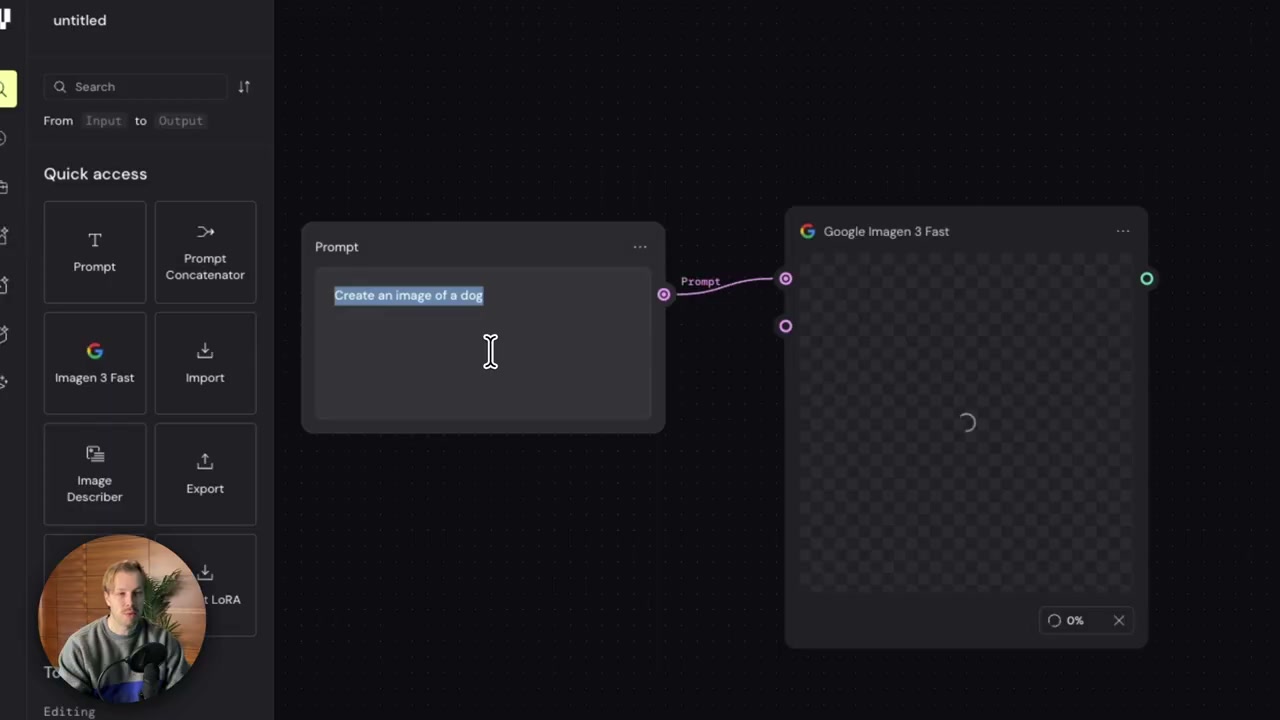The width and height of the screenshot is (1280, 720).
Task: Cancel the generation with the X button
Action: [1119, 621]
